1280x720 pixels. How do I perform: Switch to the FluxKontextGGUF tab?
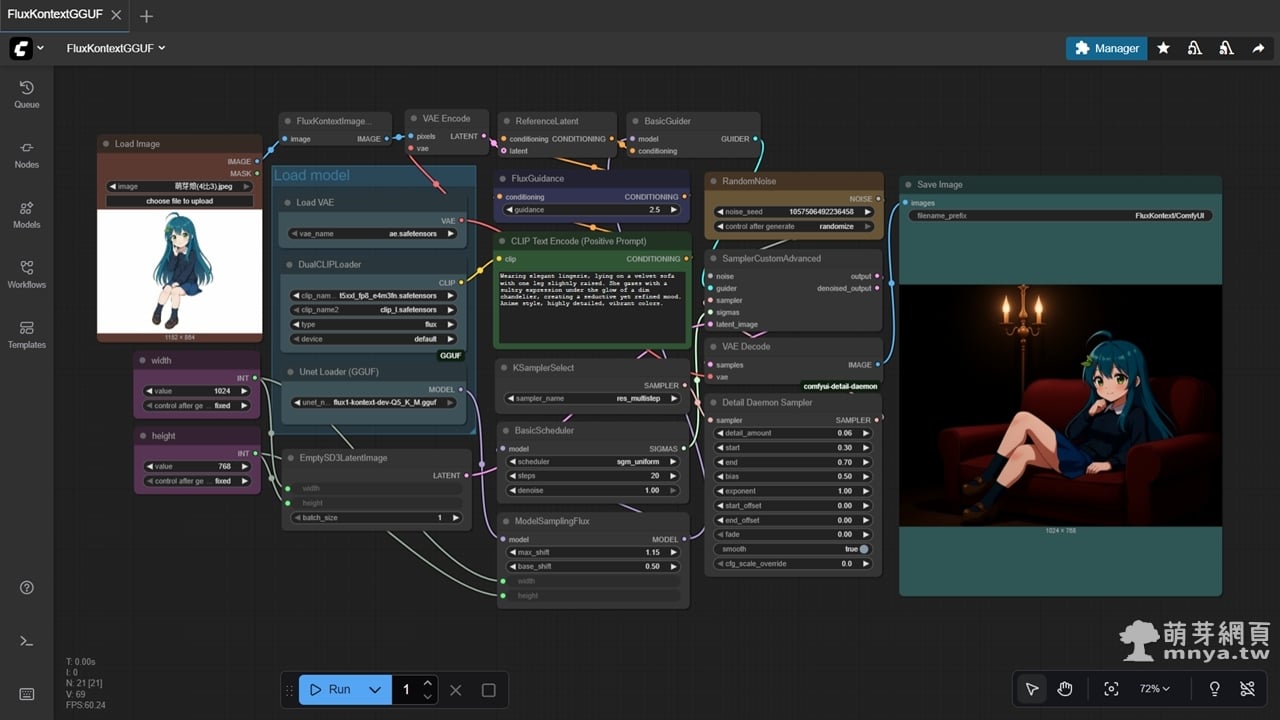point(55,16)
